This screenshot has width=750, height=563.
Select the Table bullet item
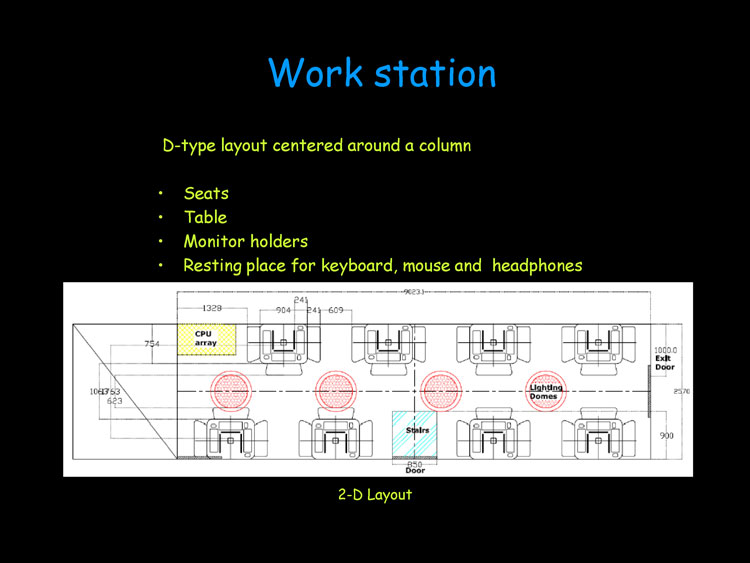pos(205,217)
